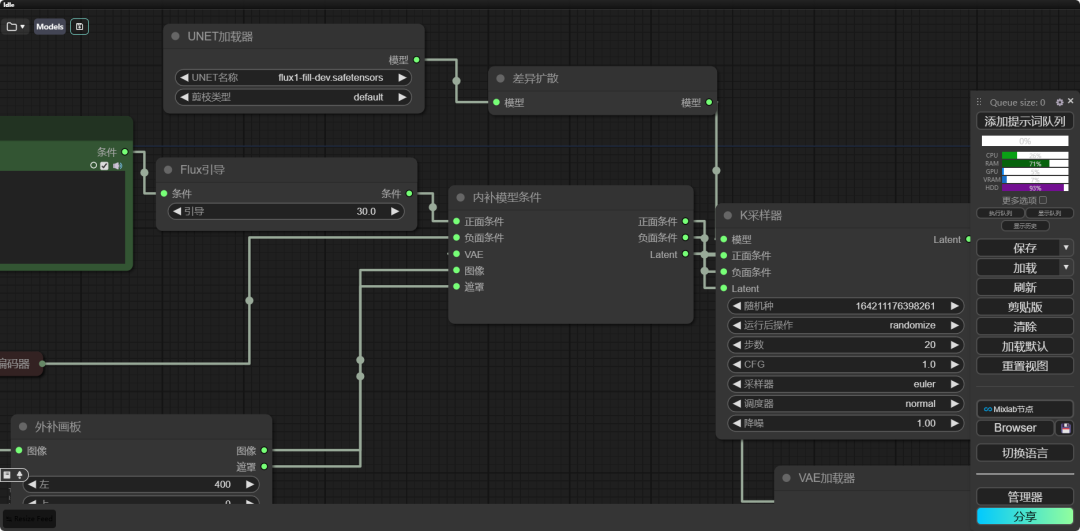
Task: Collapse the Flux引导 node via its dot
Action: [x=168, y=169]
